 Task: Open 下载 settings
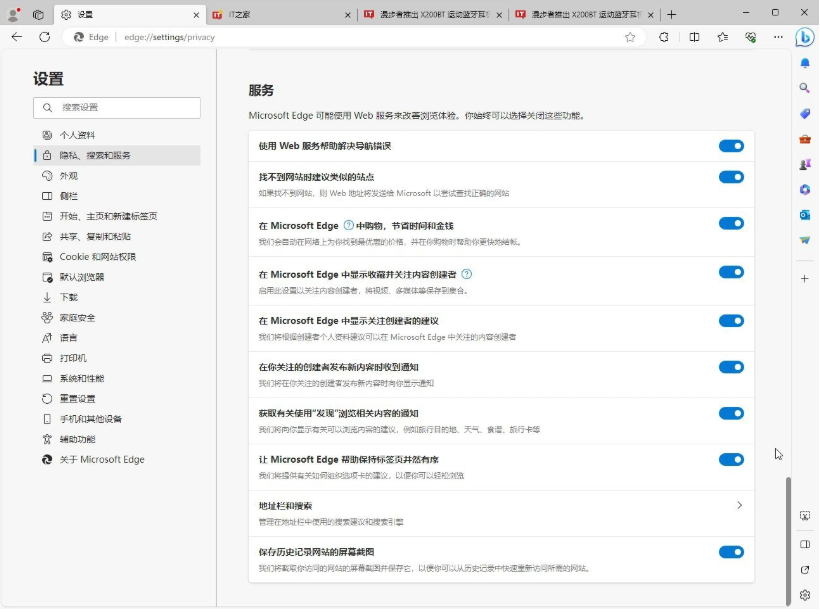[117, 297]
